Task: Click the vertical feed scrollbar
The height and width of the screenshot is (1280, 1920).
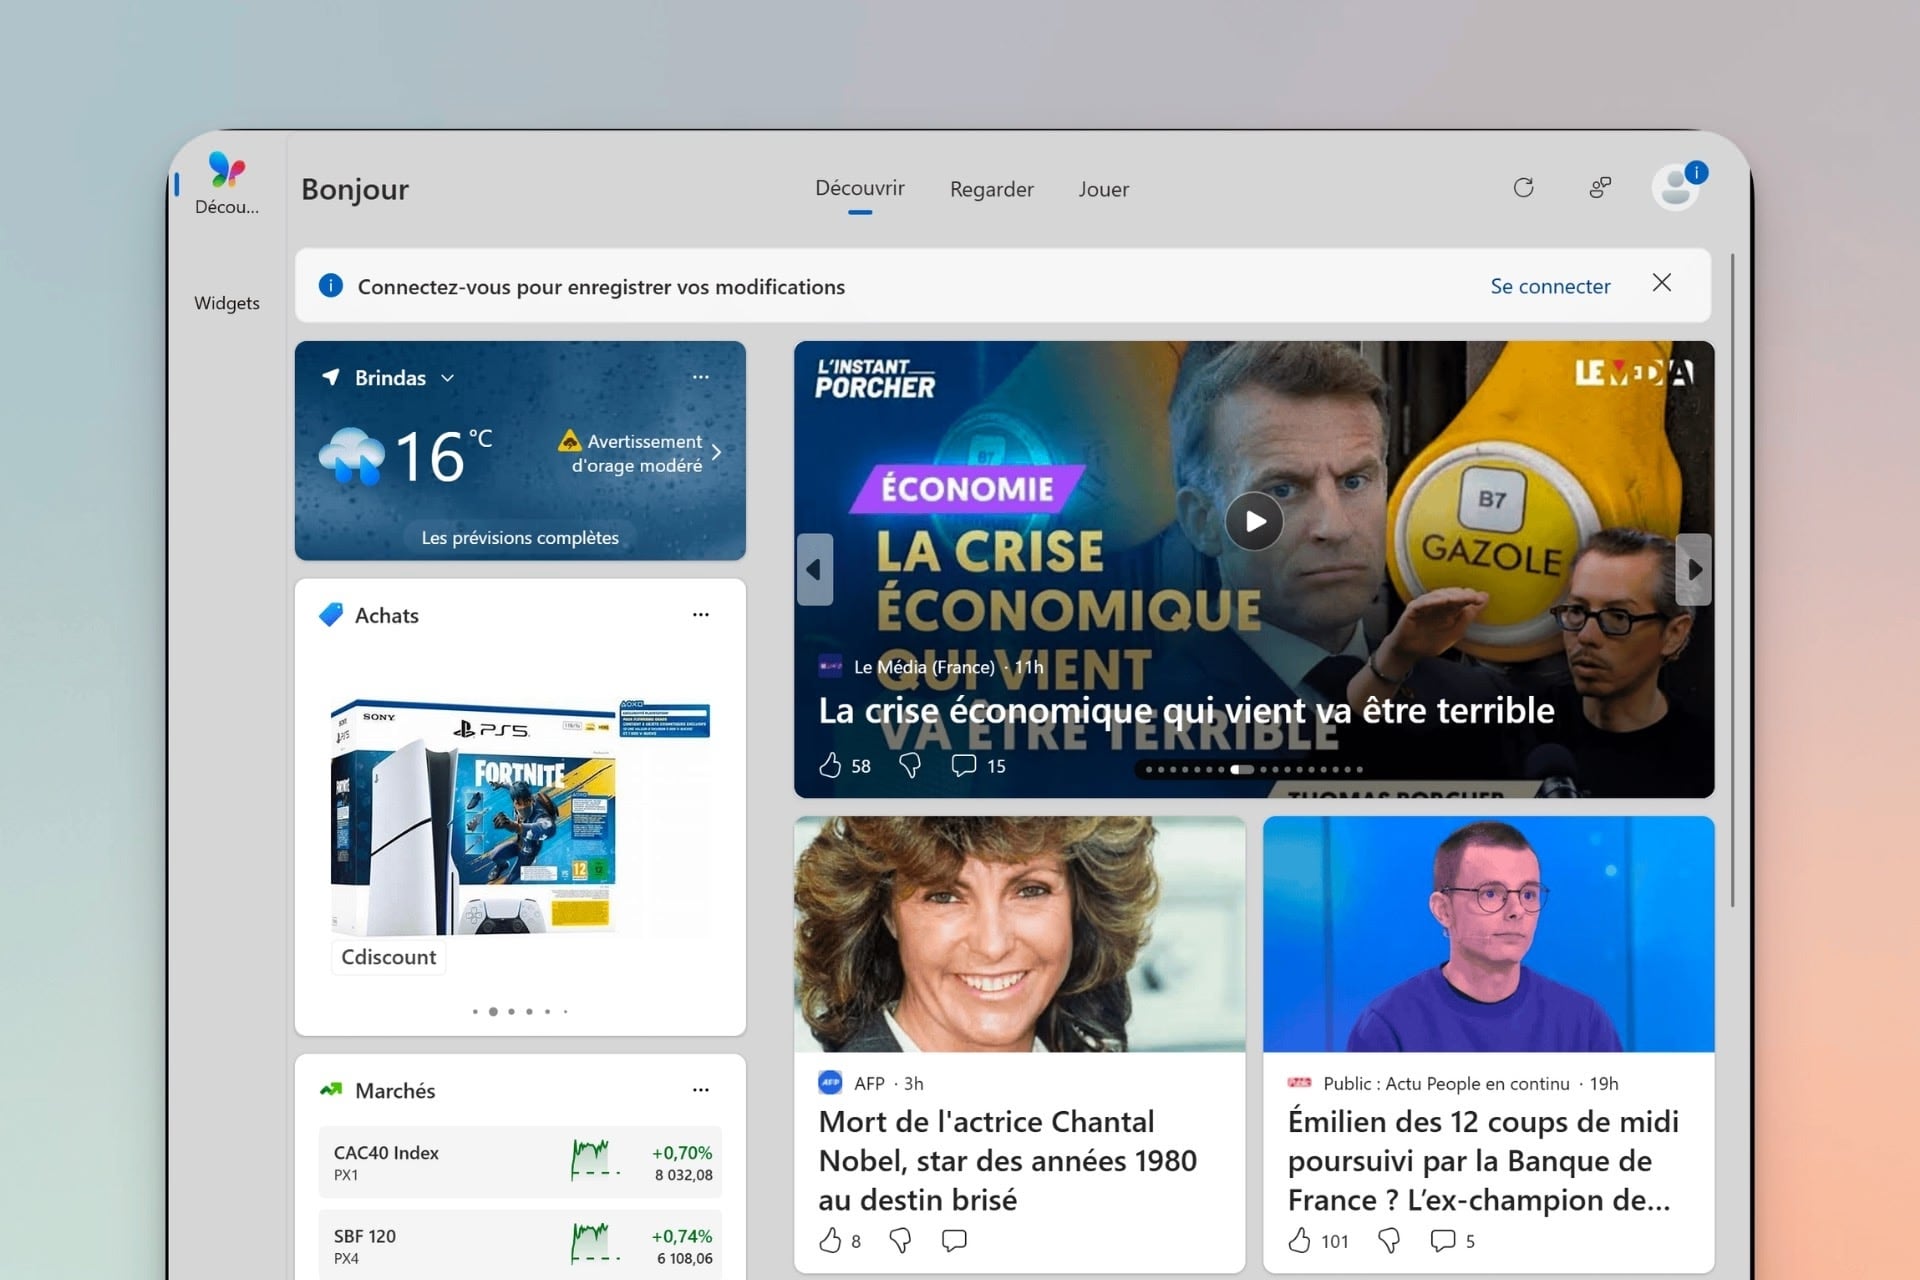Action: pos(1732,580)
